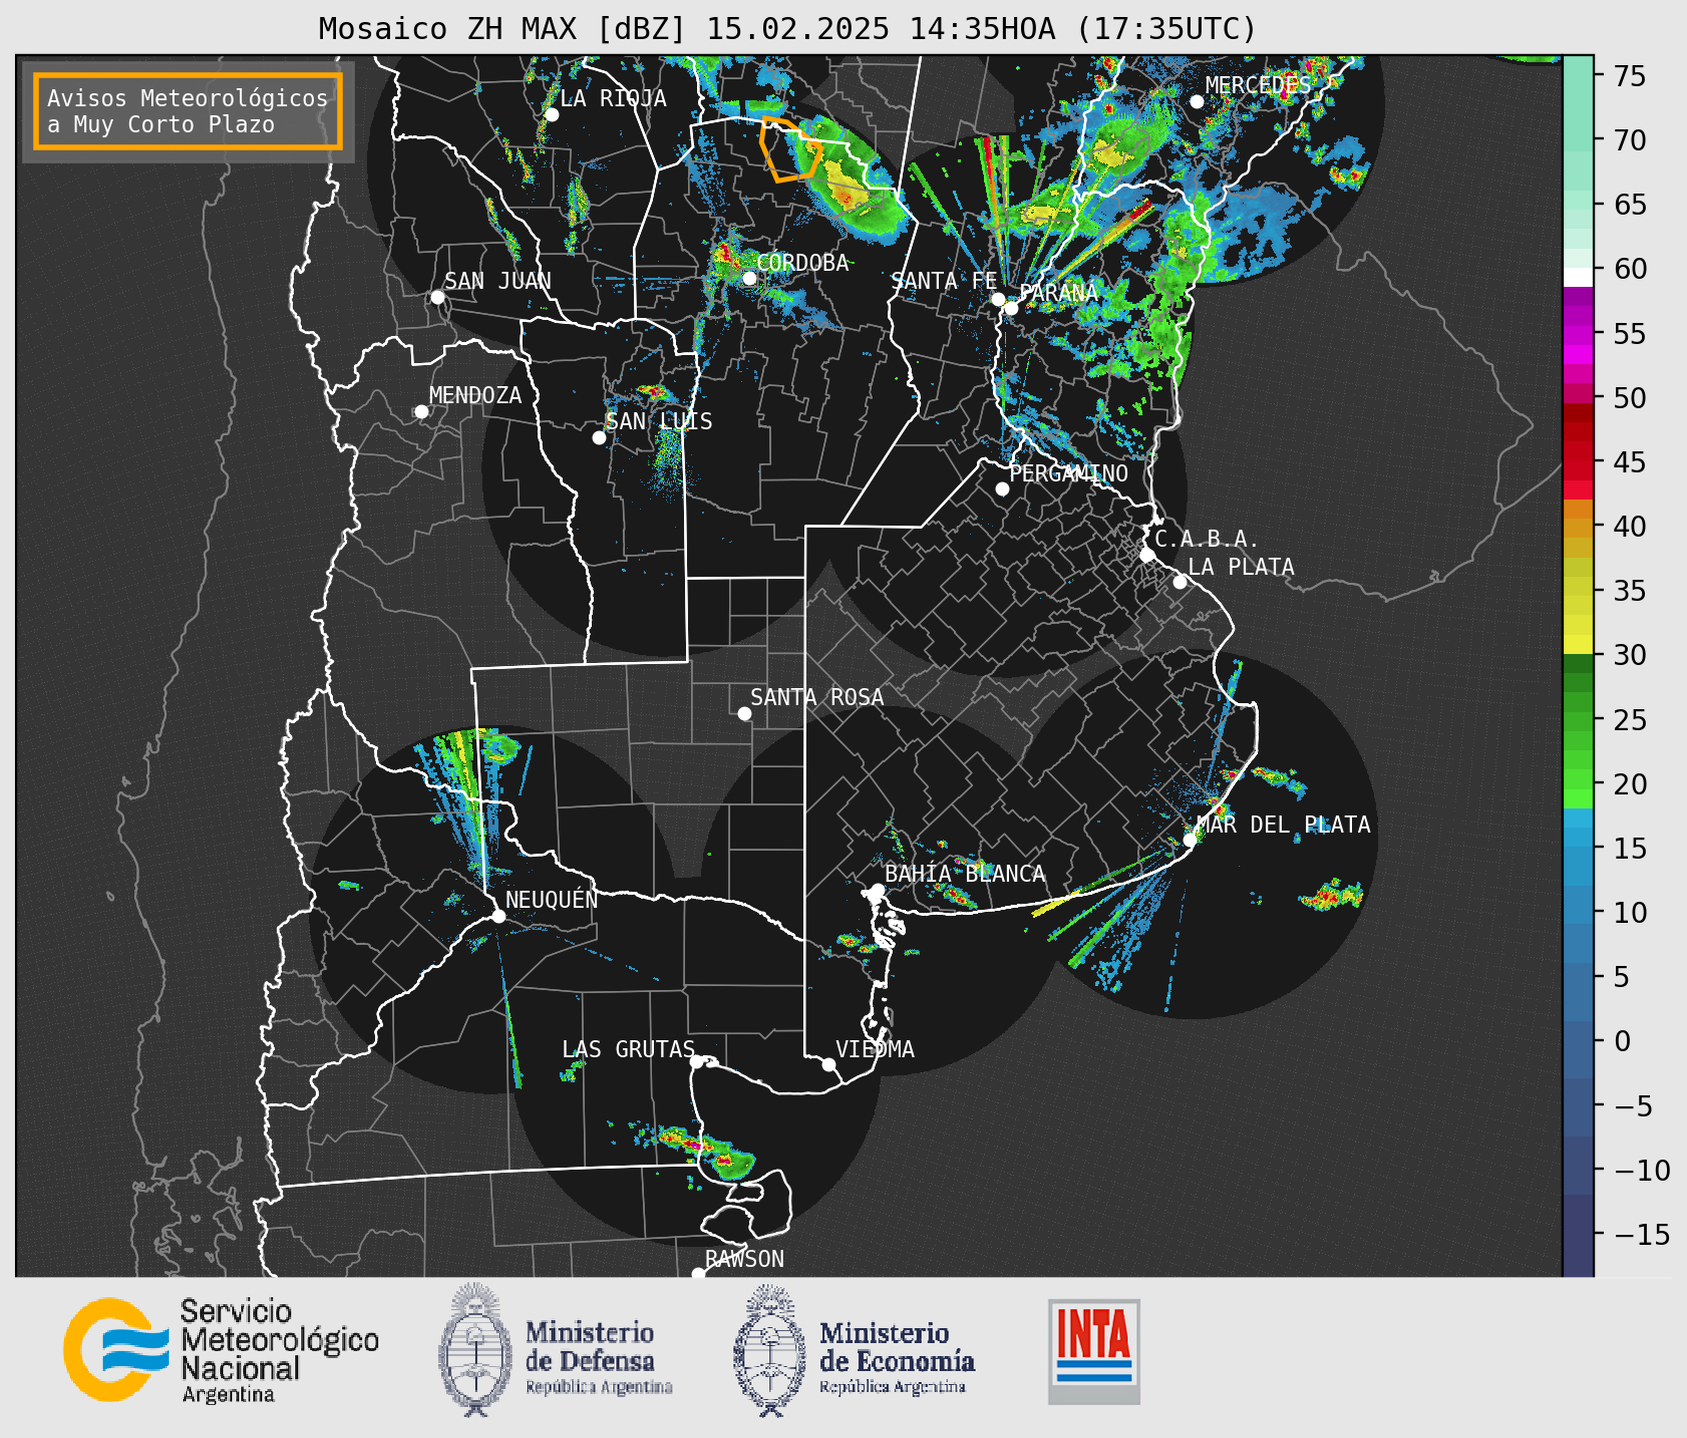Click the SAN JUAN city label
Viewport: 1687px width, 1438px height.
(497, 281)
